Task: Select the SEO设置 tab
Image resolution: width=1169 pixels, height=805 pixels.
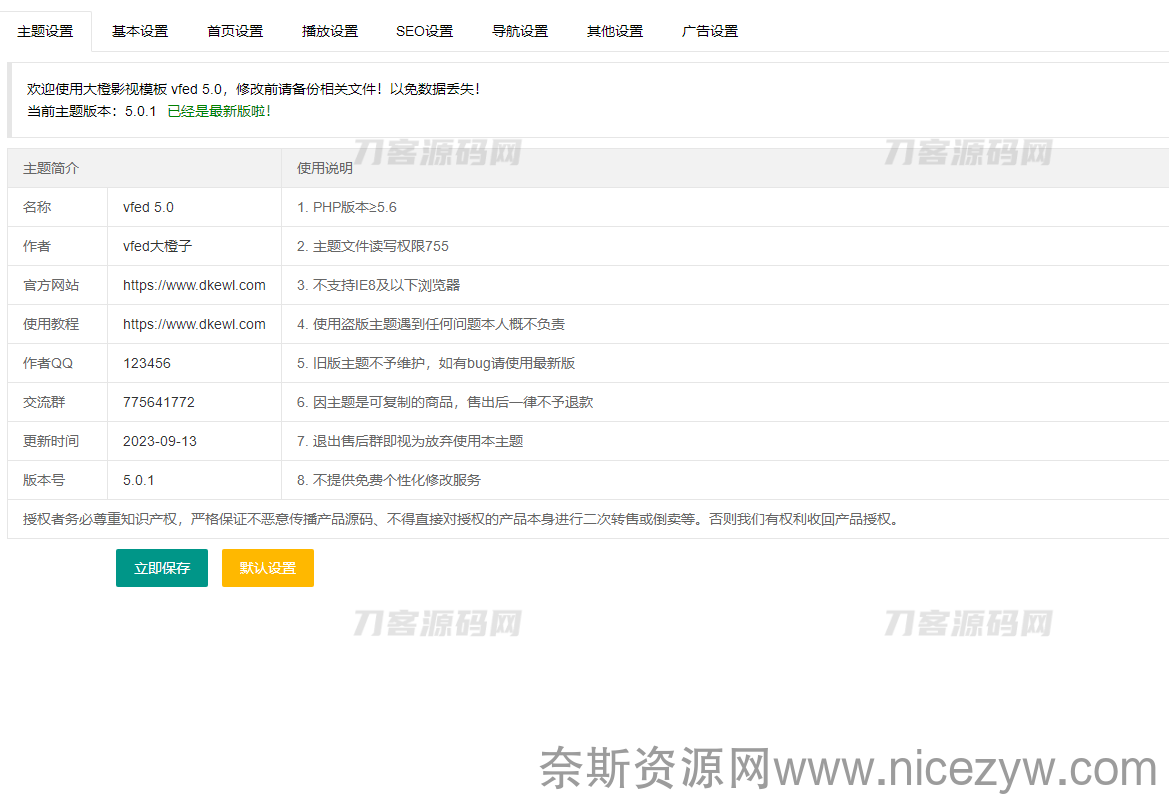Action: (424, 31)
